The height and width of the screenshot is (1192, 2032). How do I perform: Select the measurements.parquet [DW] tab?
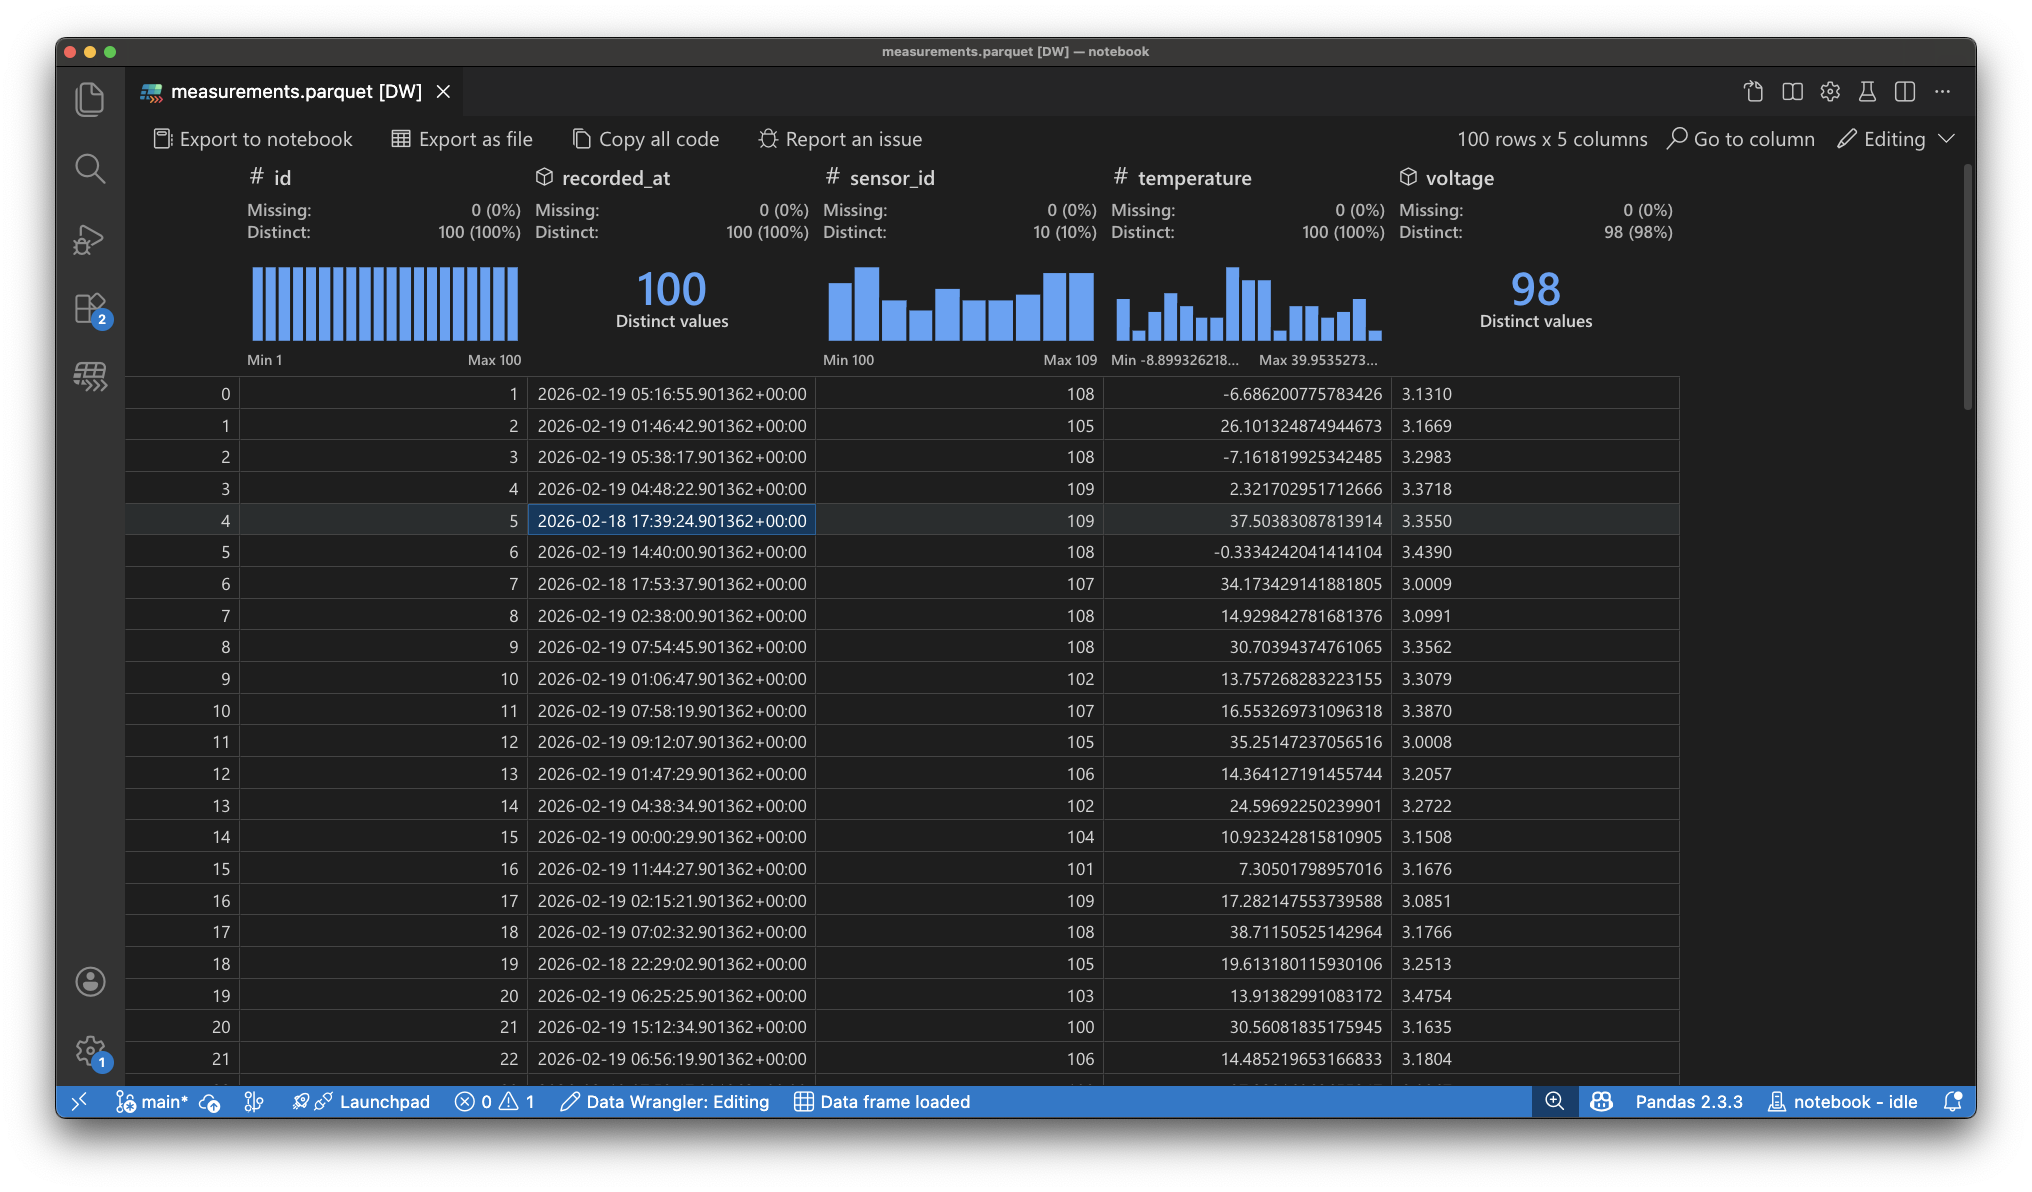[x=296, y=91]
